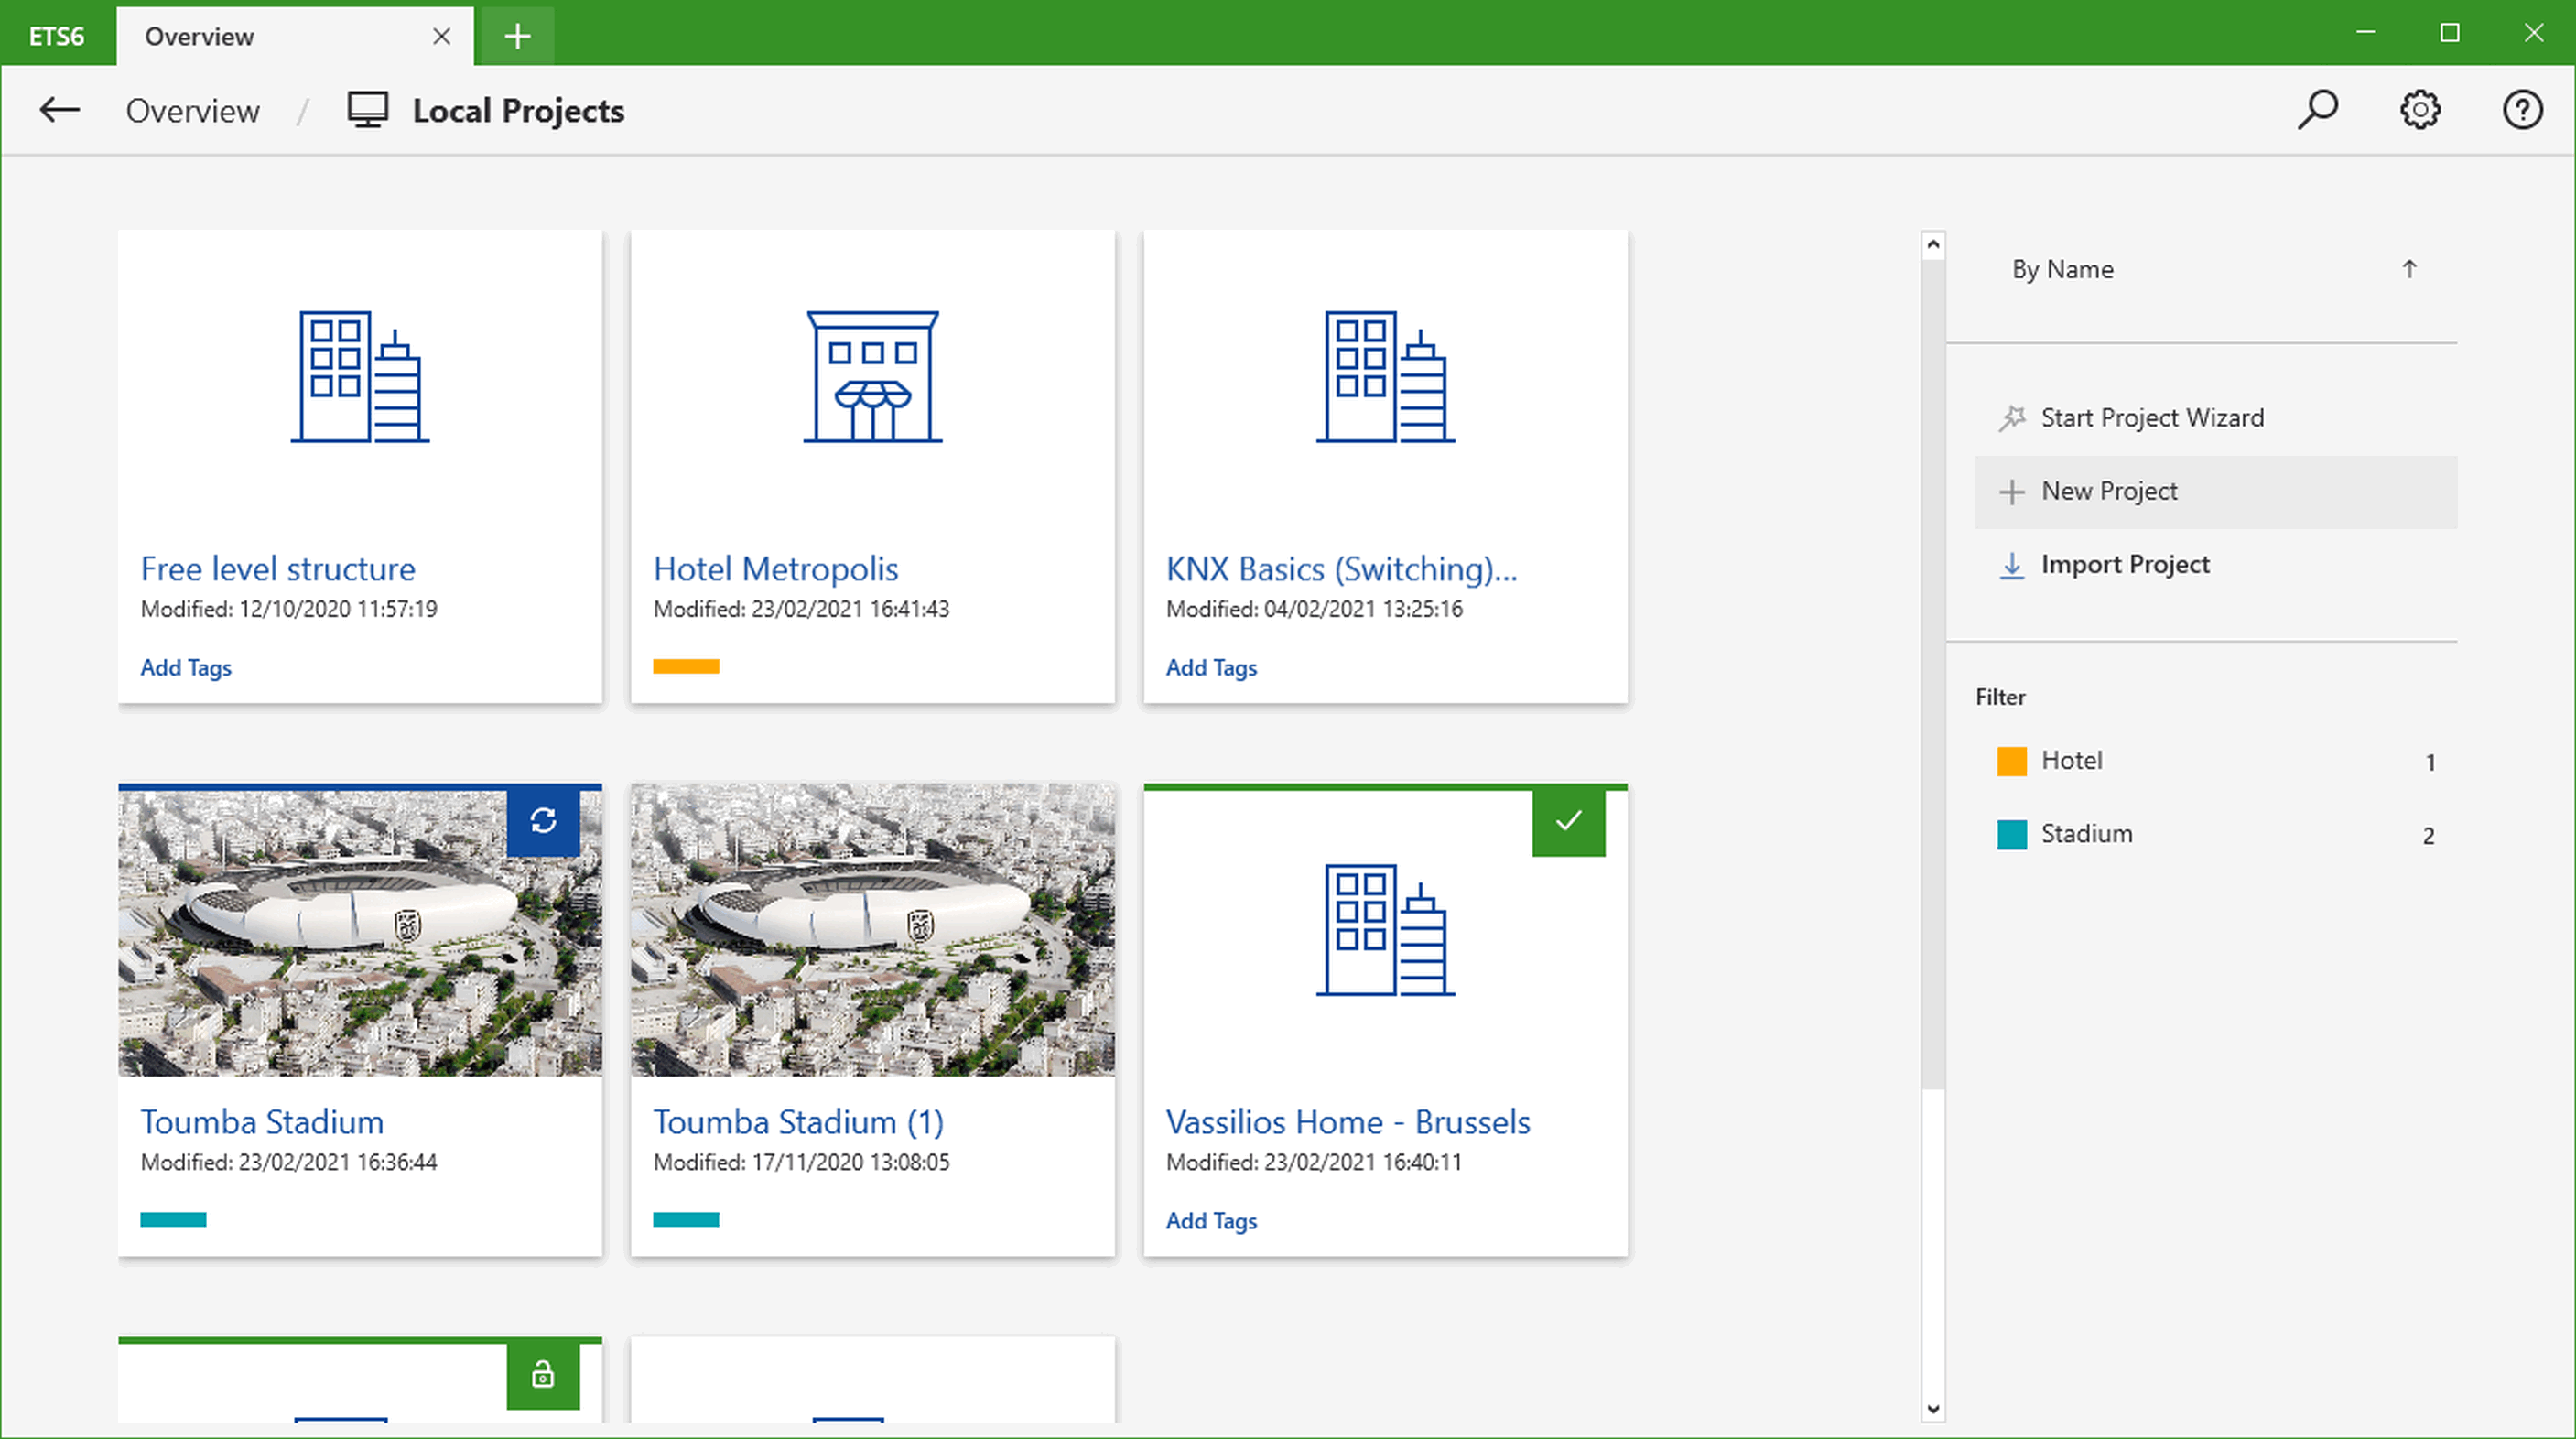Click Modified date 12/10/2020 11:57:19

click(289, 609)
